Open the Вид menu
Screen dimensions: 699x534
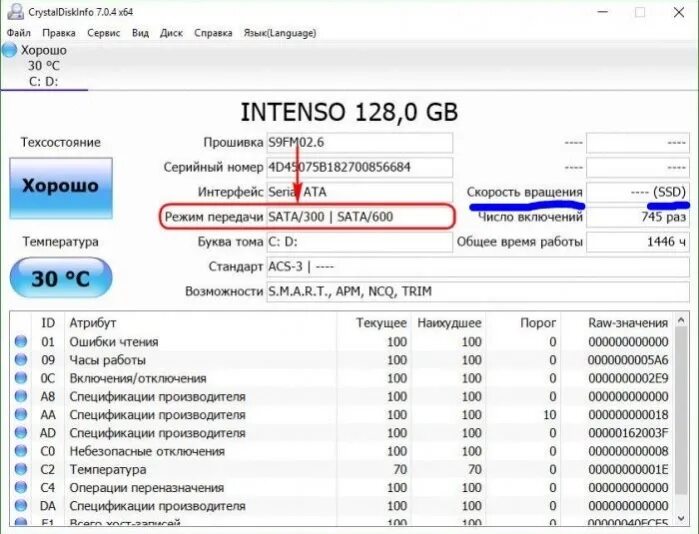(x=140, y=33)
